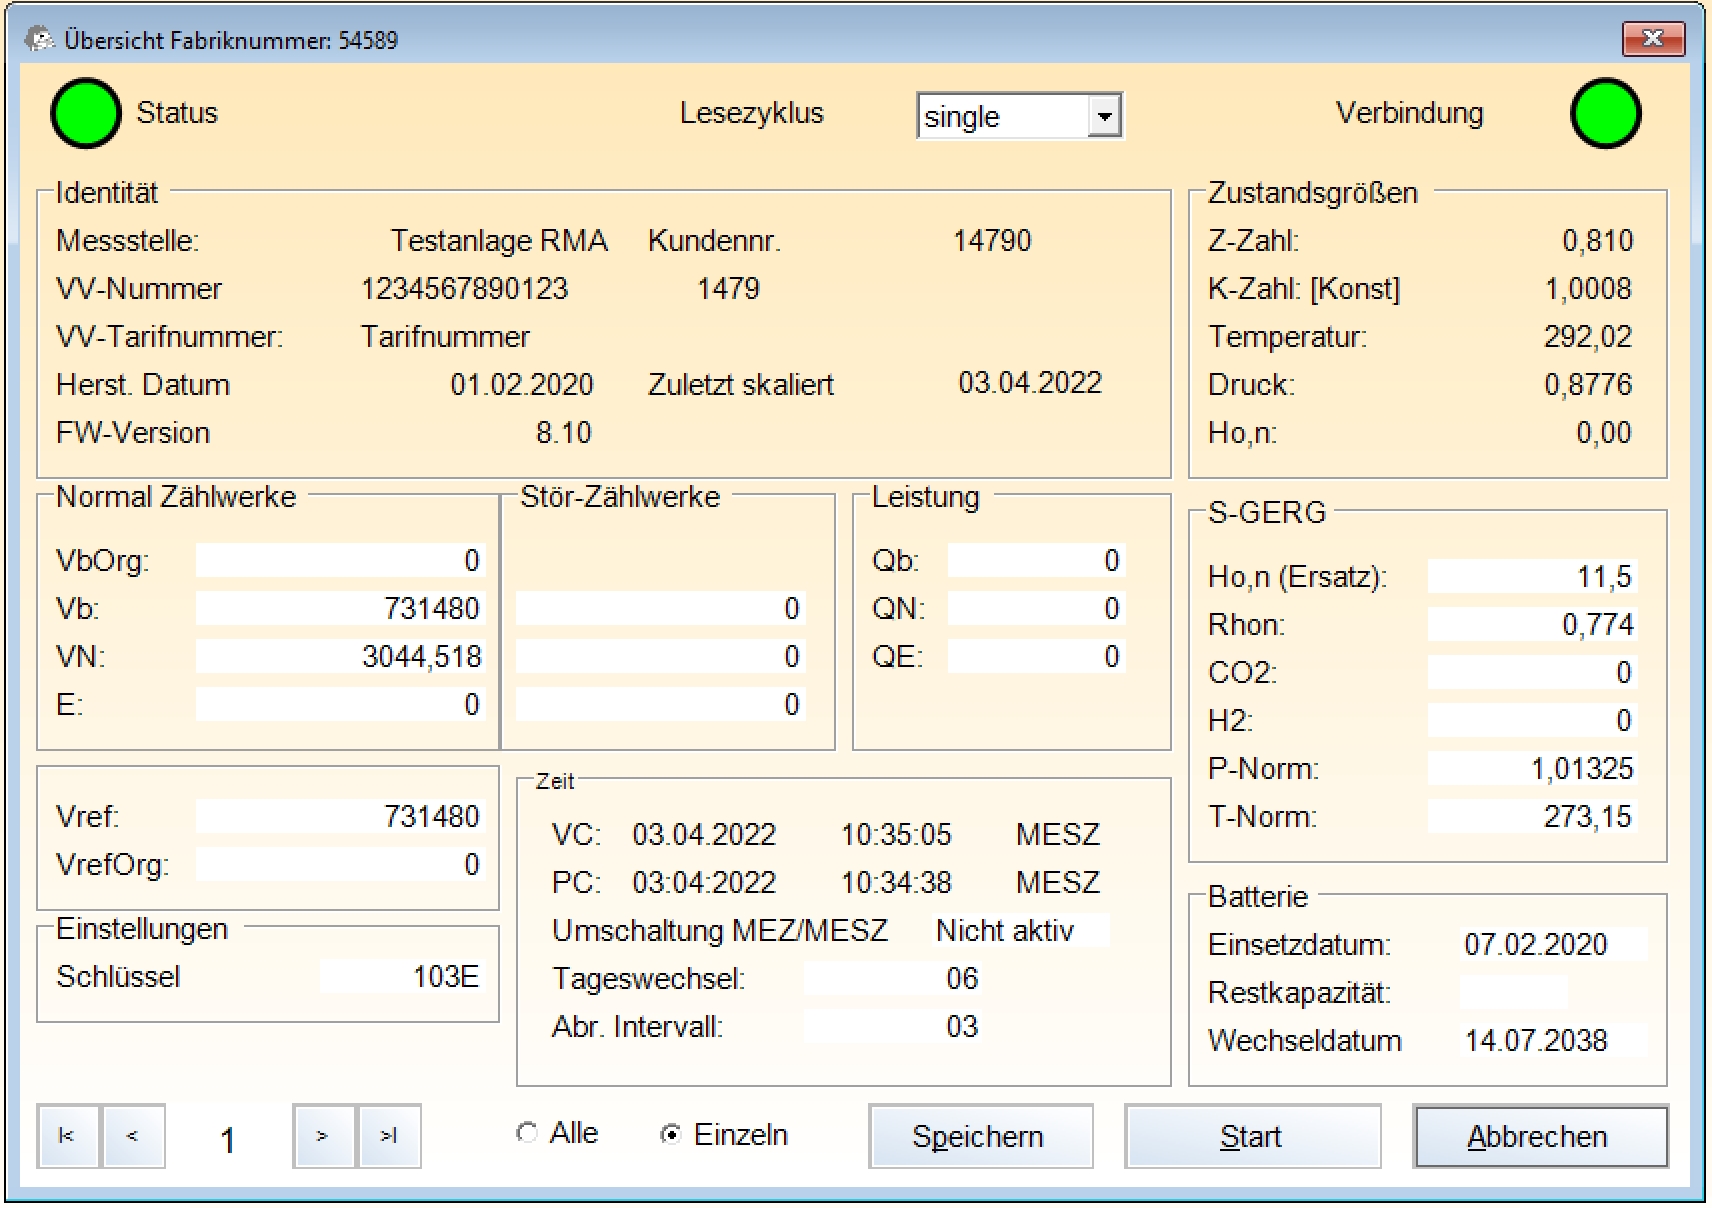Click the Tarifnummer value text
Screen dimensions: 1712x1208
click(x=445, y=337)
